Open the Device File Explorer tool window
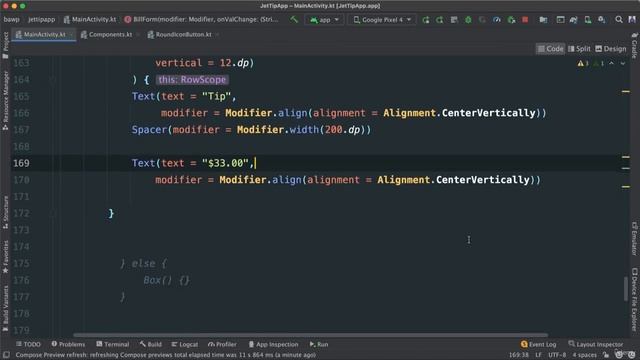640x360 pixels. [x=634, y=299]
